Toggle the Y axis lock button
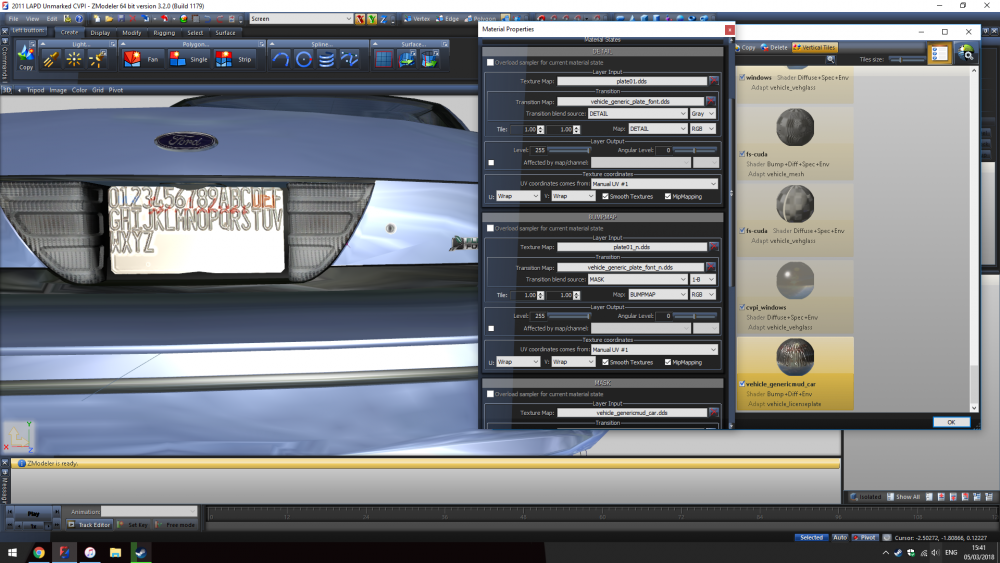The height and width of the screenshot is (563, 1000). [372, 19]
